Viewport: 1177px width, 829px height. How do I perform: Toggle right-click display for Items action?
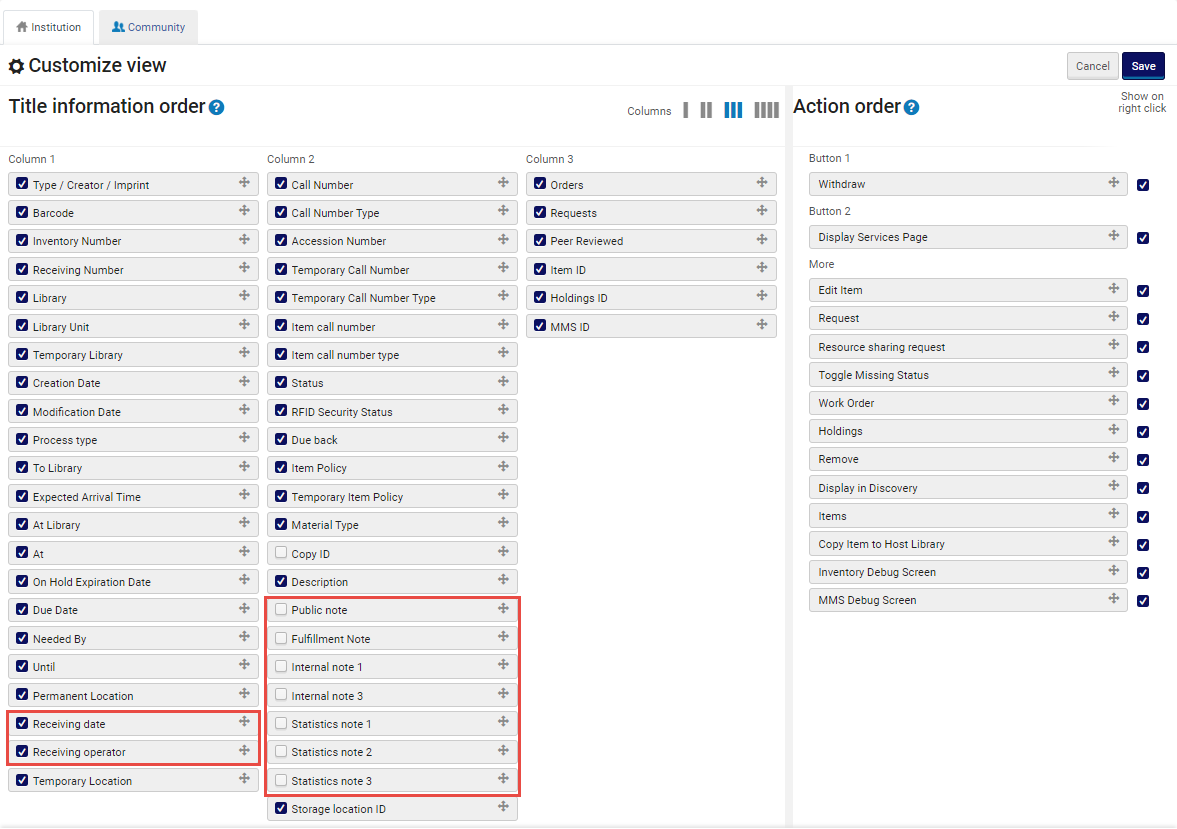pyautogui.click(x=1142, y=517)
